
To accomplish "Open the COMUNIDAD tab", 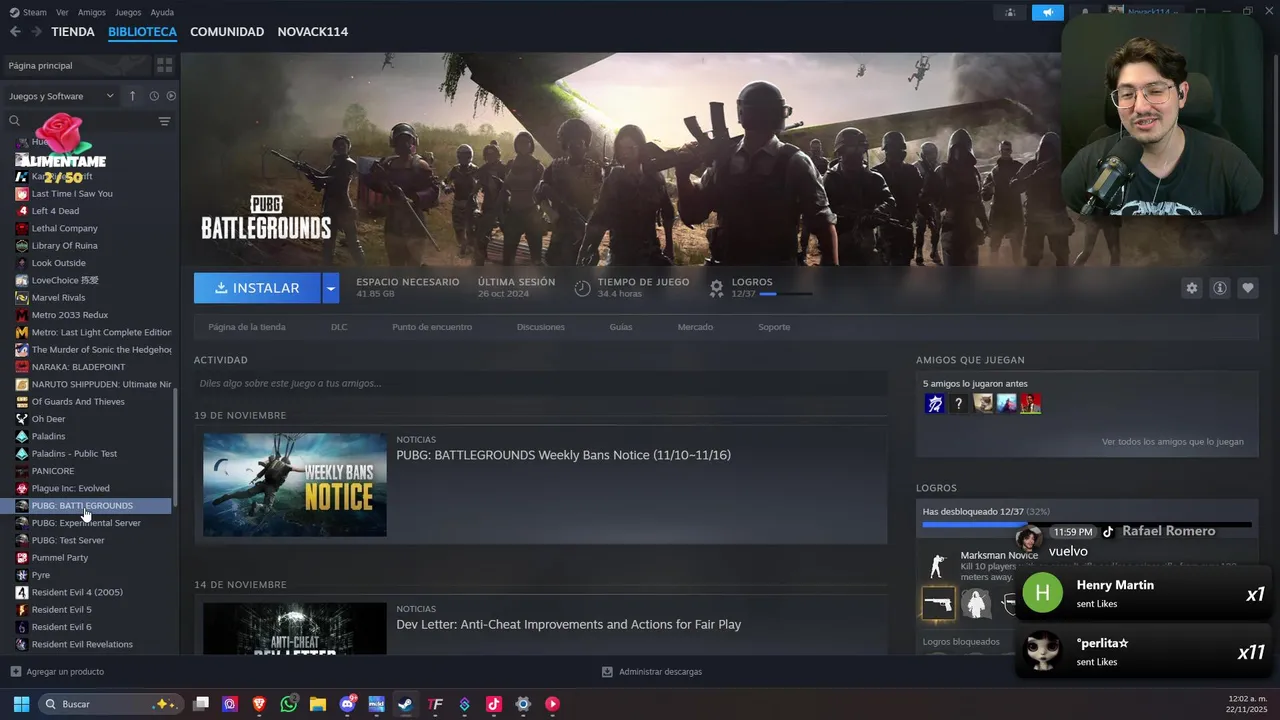I will pos(227,32).
